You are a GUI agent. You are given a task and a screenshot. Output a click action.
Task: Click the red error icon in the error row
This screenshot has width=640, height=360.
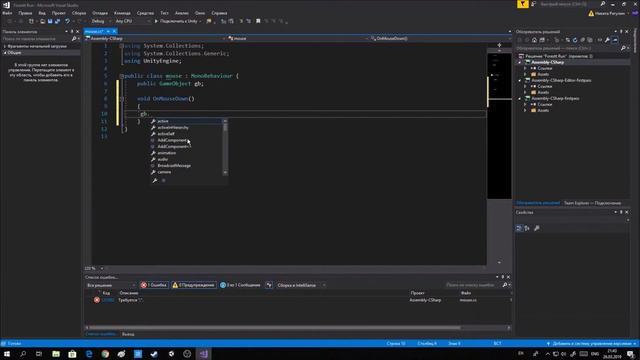point(97,300)
